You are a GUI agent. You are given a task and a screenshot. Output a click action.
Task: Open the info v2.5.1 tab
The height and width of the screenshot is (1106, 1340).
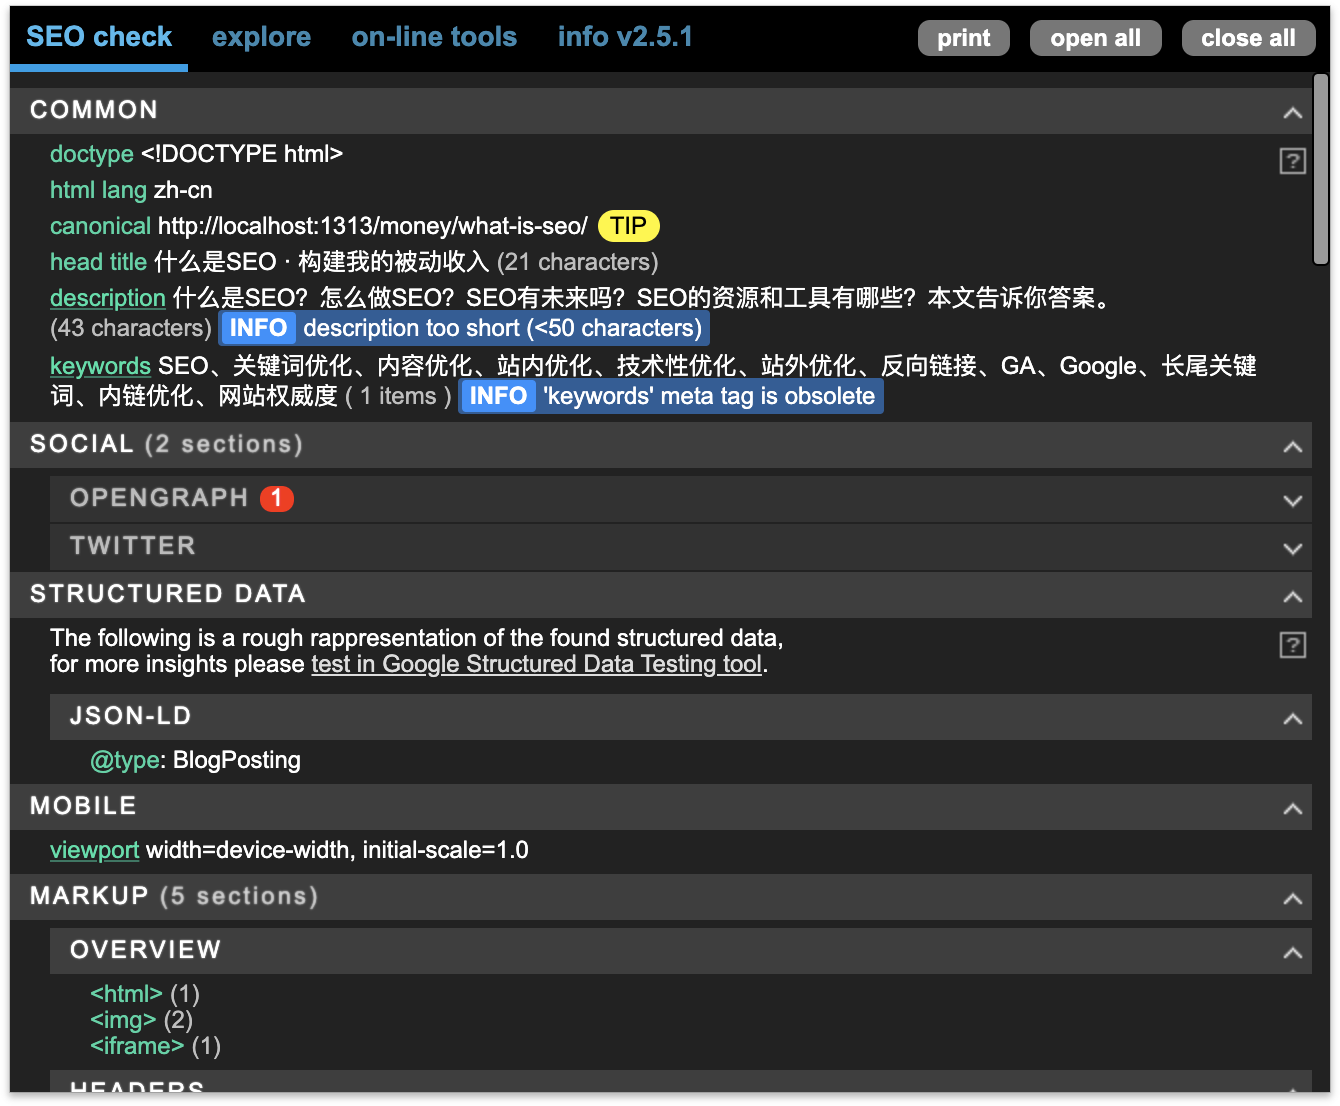(625, 37)
